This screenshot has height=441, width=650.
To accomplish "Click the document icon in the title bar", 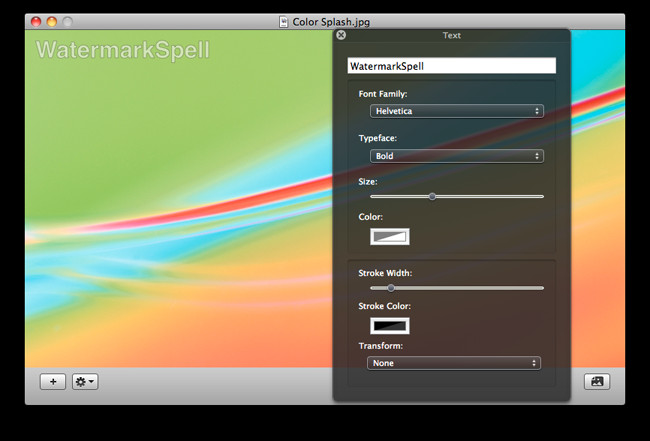I will coord(283,22).
